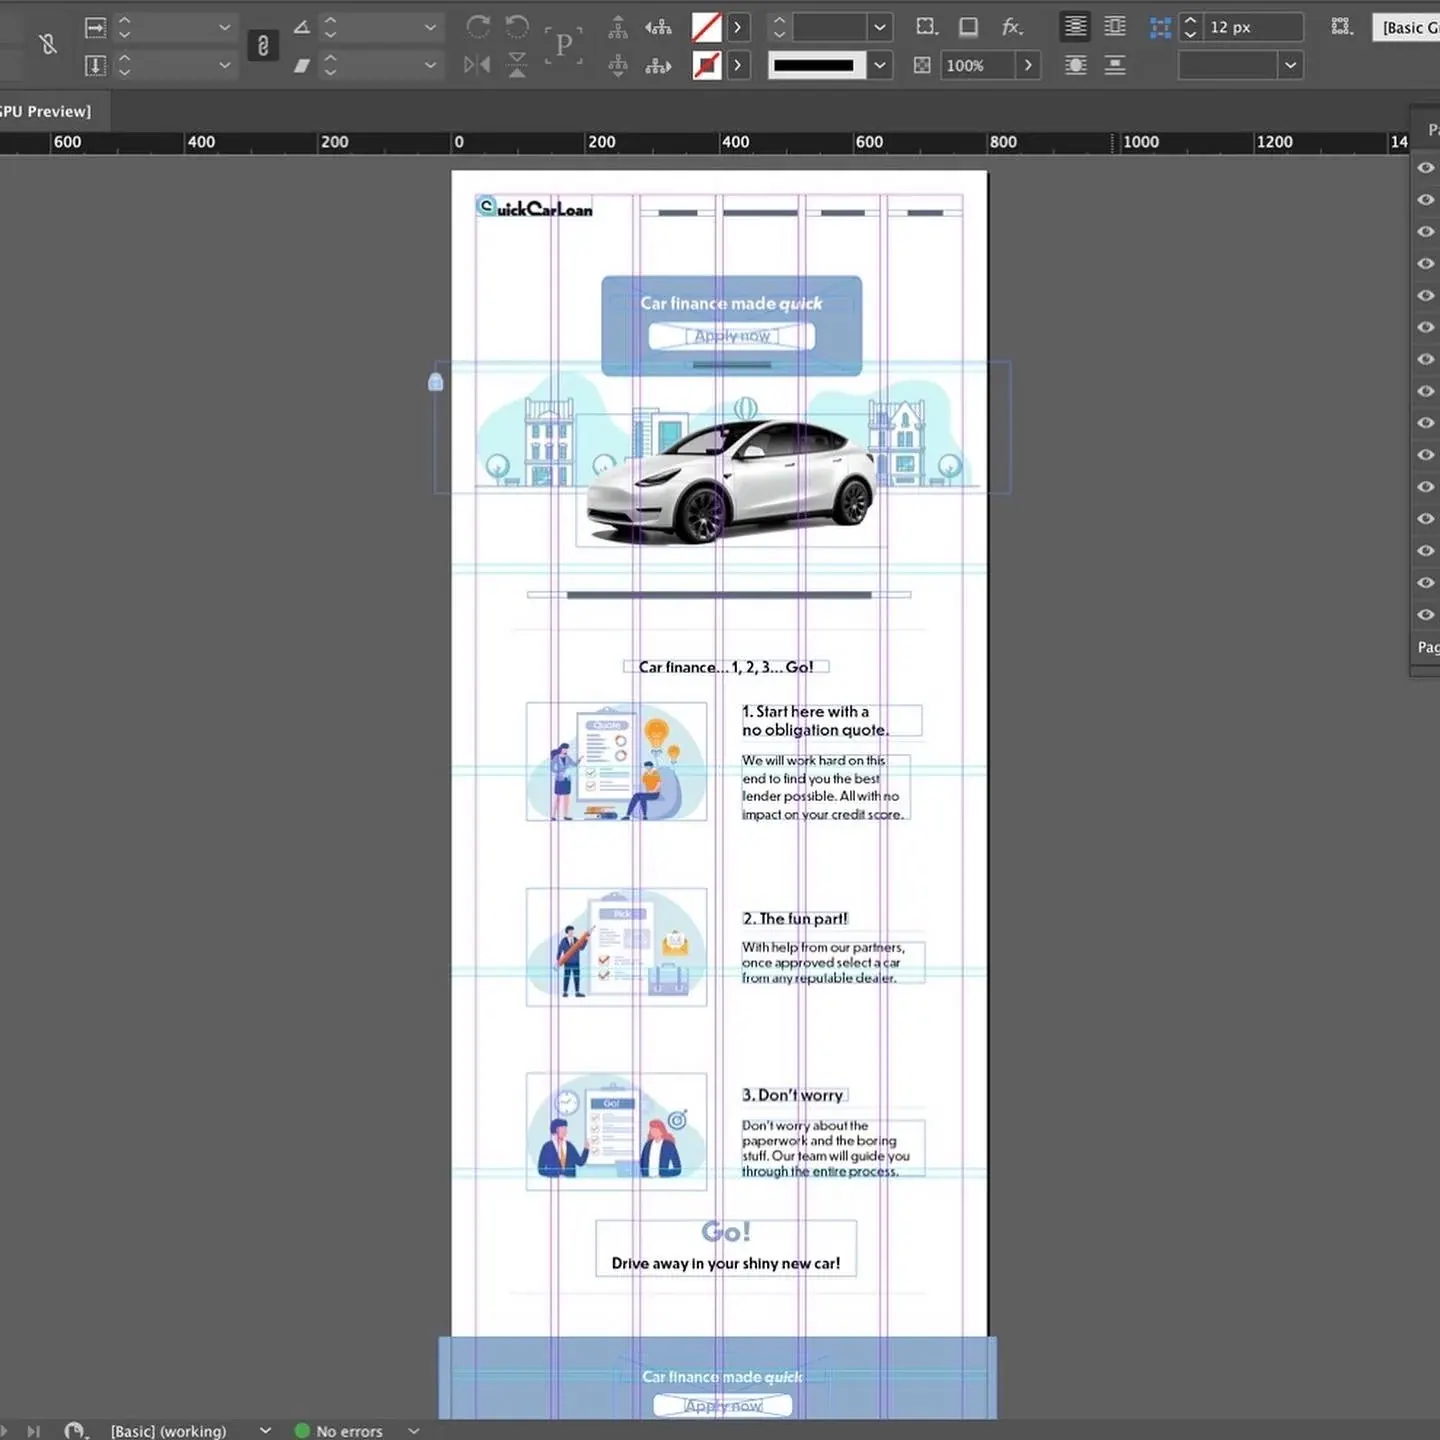Click the rotate 90° counter-clockwise icon
The image size is (1440, 1440).
[517, 27]
